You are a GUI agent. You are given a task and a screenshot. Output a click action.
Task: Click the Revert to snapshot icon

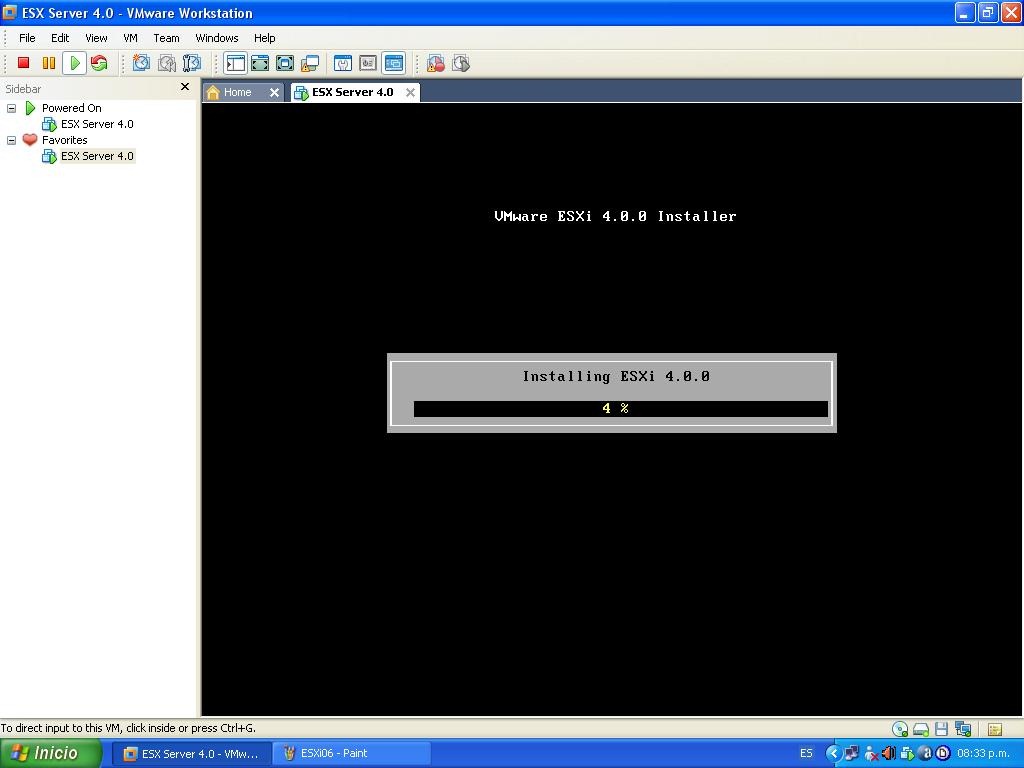tap(167, 63)
